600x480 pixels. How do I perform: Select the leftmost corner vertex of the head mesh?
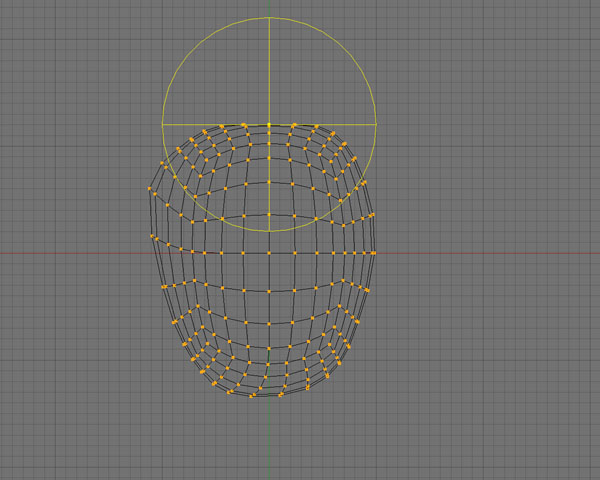150,188
